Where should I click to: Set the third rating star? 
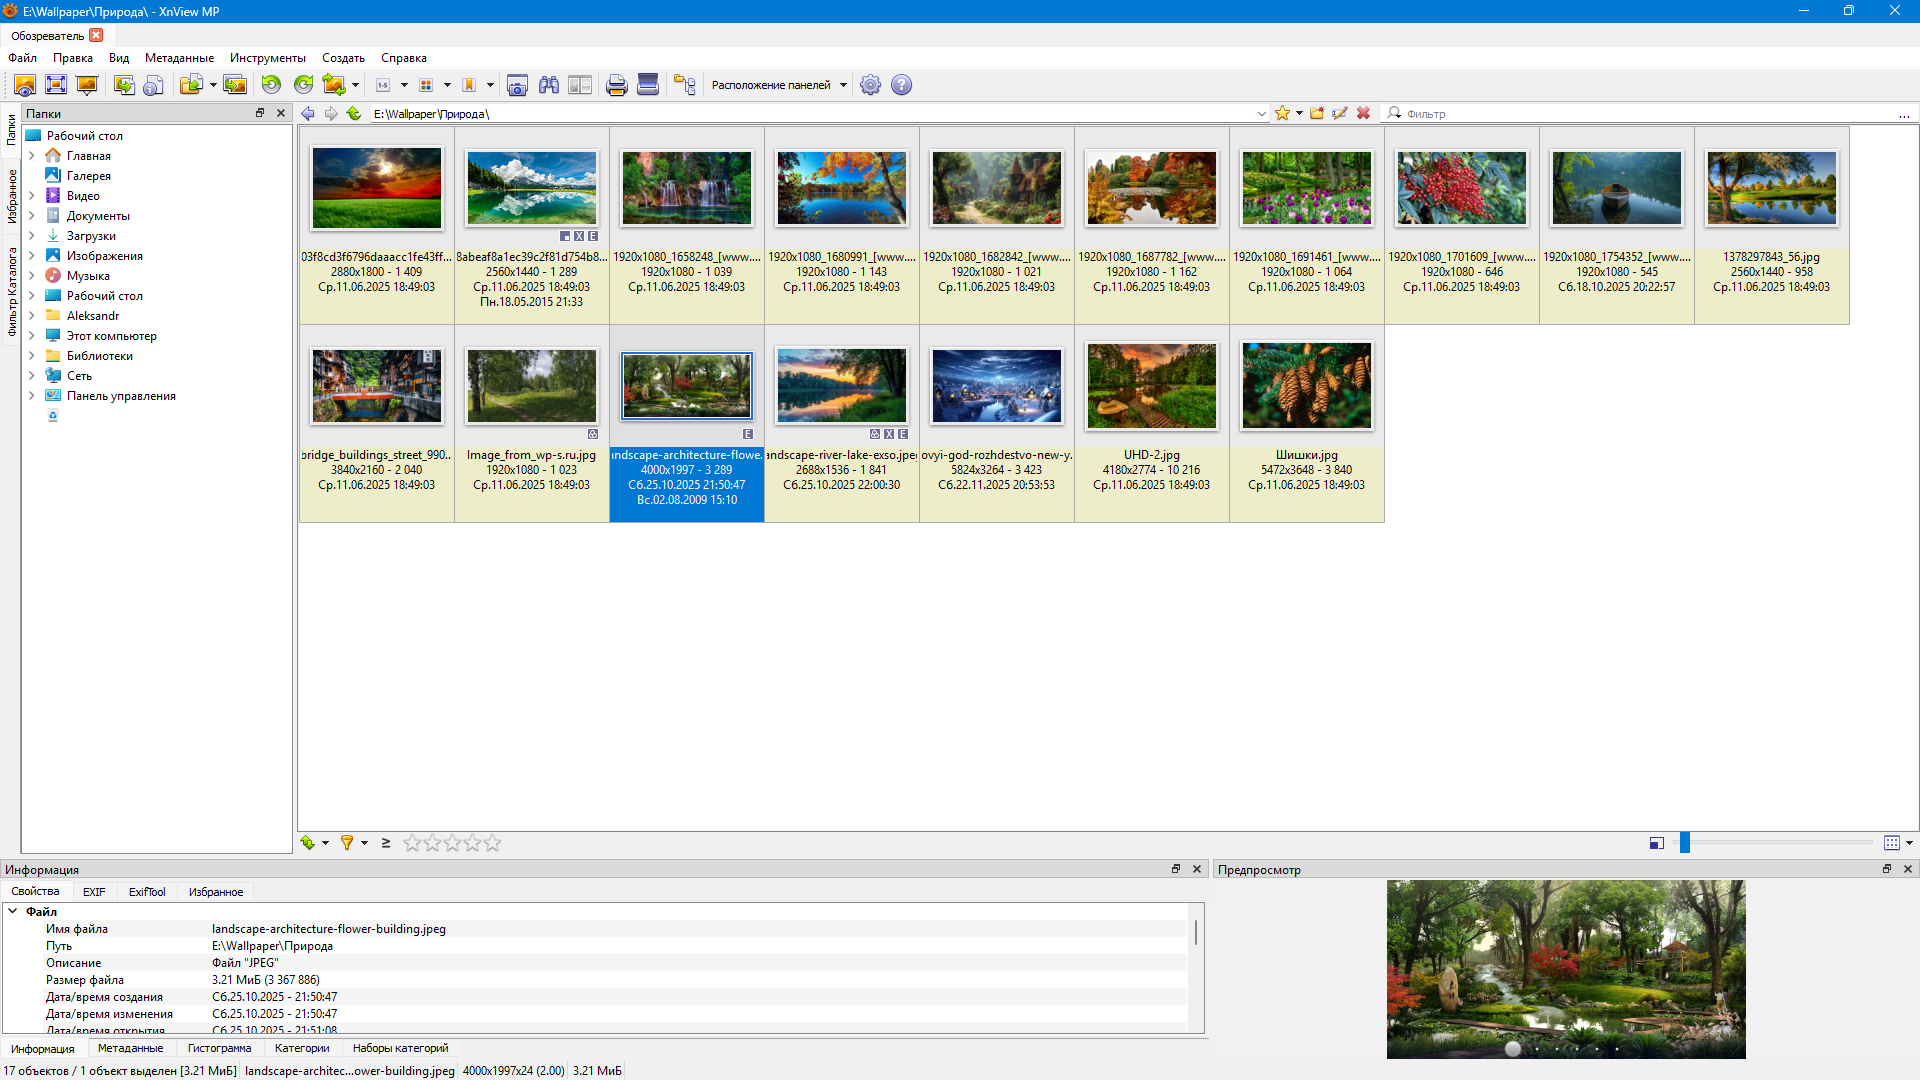(452, 843)
